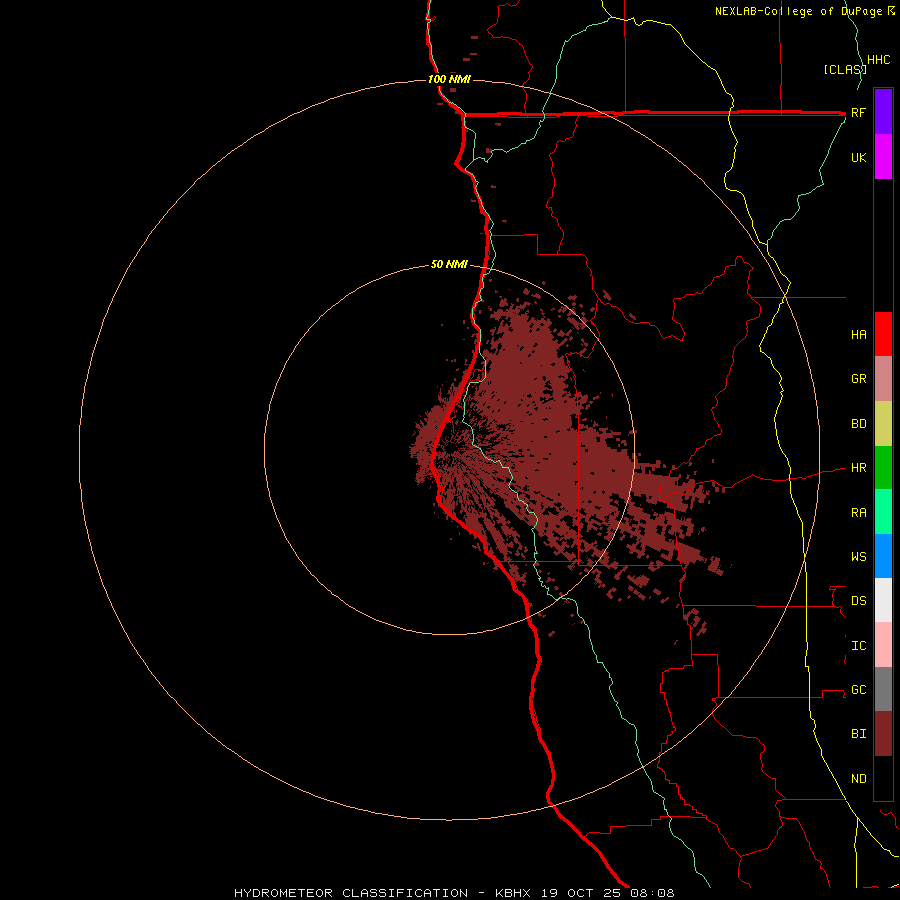Image resolution: width=900 pixels, height=900 pixels.
Task: Click the RA legend label
Action: pos(859,513)
